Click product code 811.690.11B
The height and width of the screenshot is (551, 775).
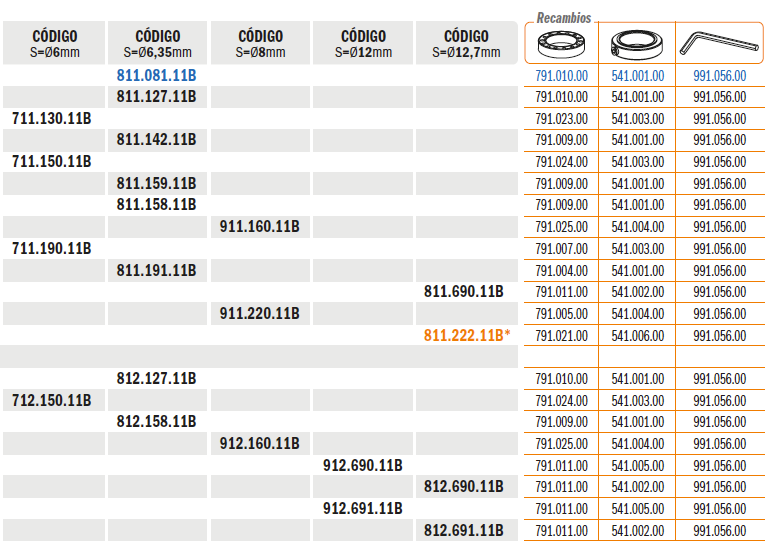(x=464, y=292)
